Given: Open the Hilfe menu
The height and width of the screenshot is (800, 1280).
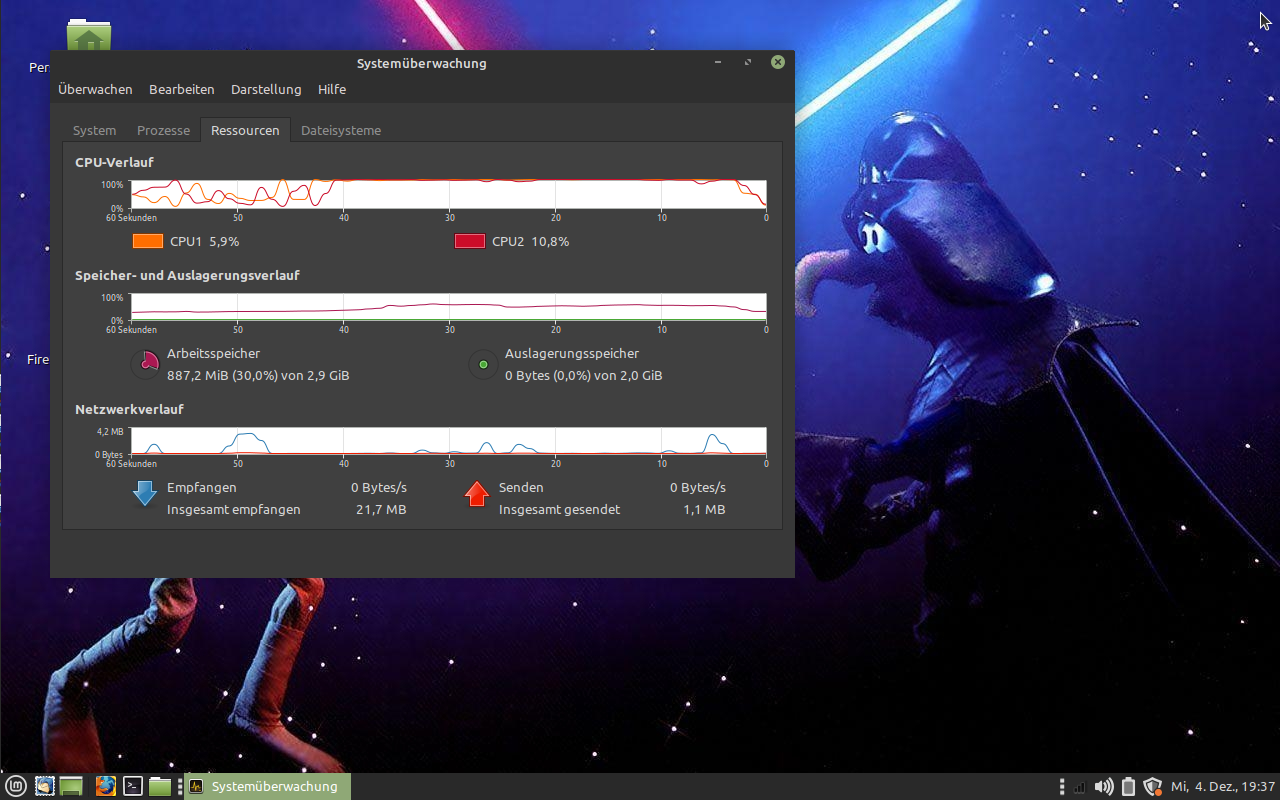Looking at the screenshot, I should 332,89.
